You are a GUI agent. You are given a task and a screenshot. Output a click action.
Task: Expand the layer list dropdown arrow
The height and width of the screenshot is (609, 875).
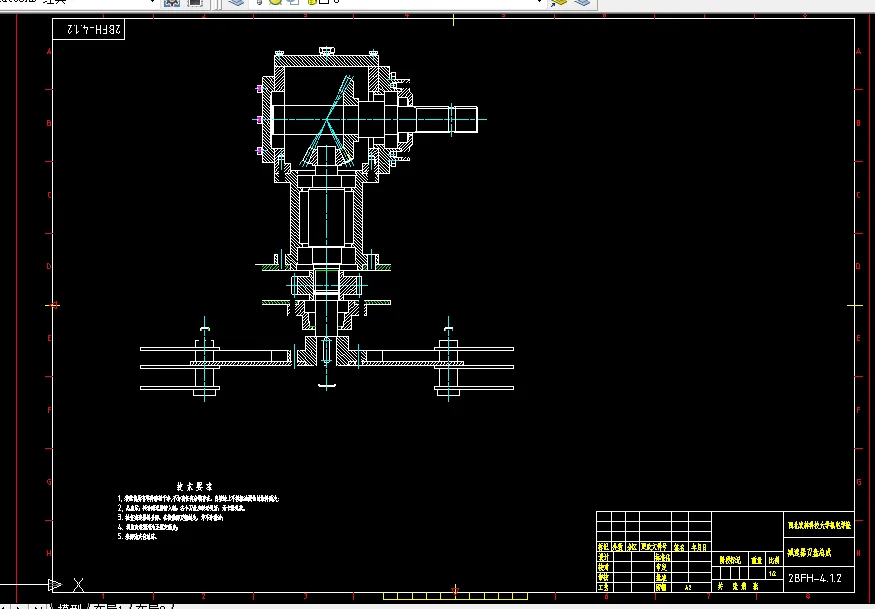point(540,2)
